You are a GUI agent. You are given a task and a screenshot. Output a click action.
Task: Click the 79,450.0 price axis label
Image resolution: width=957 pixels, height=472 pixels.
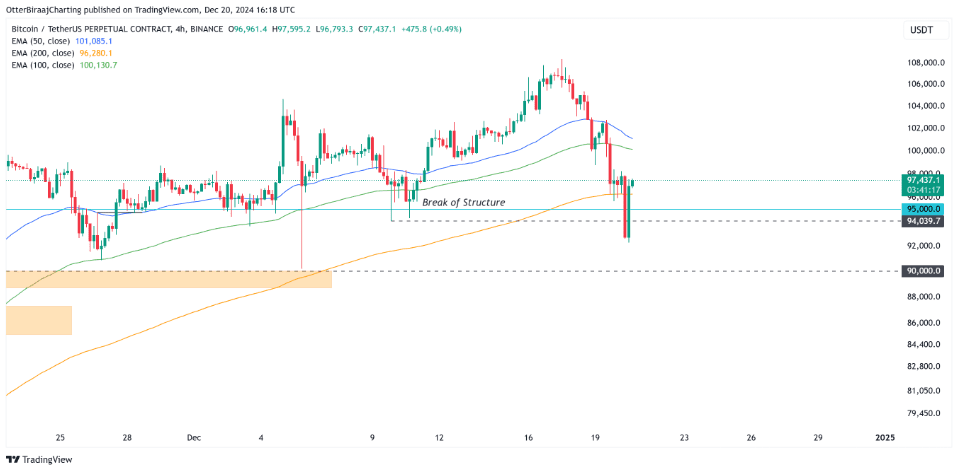tap(922, 414)
